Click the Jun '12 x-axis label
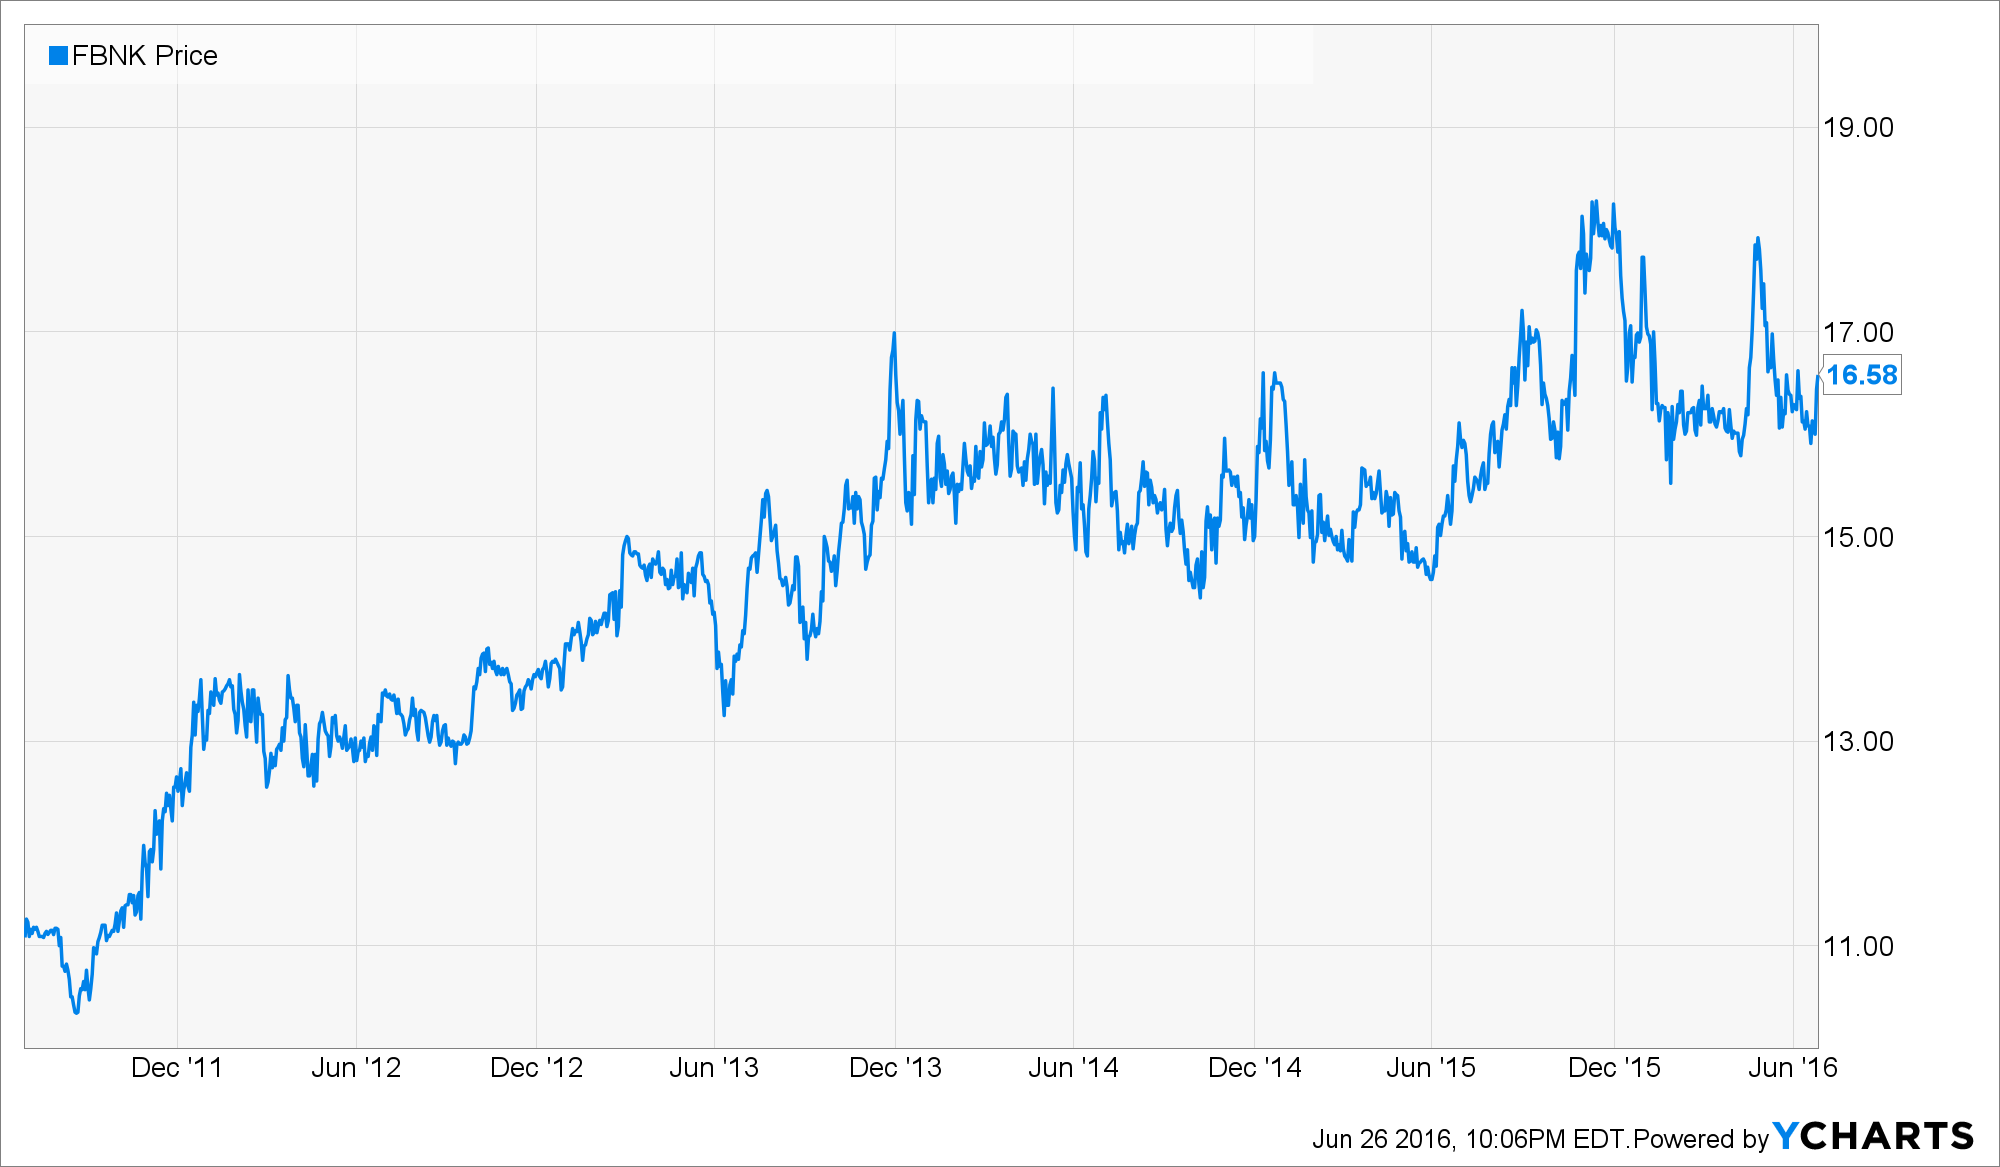 click(356, 1068)
